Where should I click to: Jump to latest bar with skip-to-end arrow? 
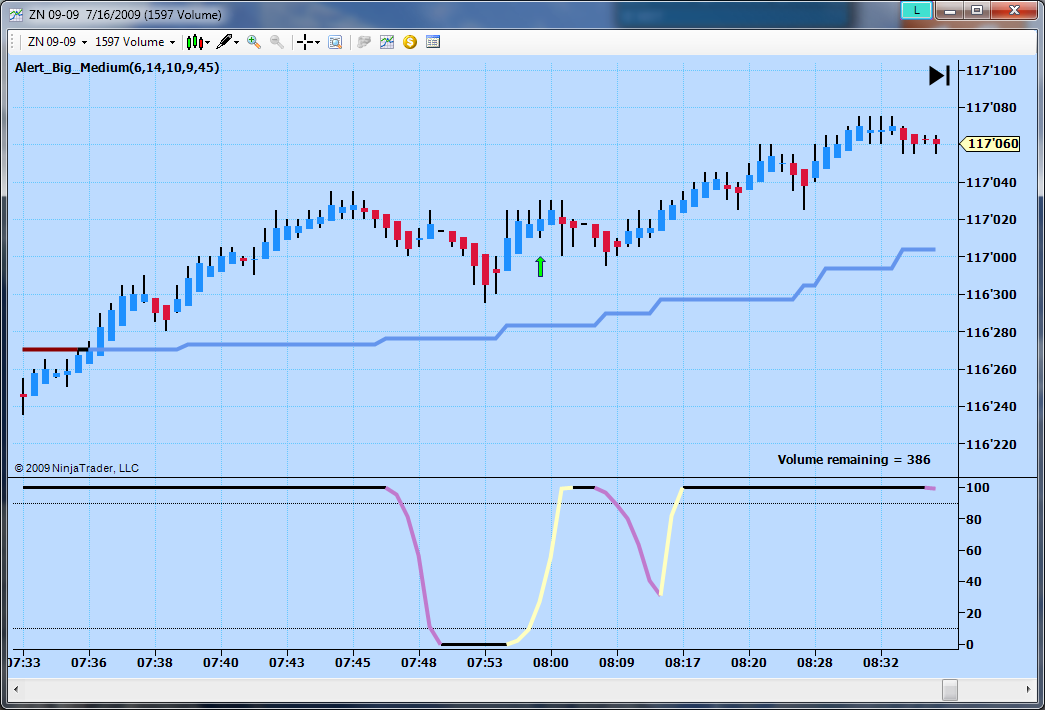point(939,75)
